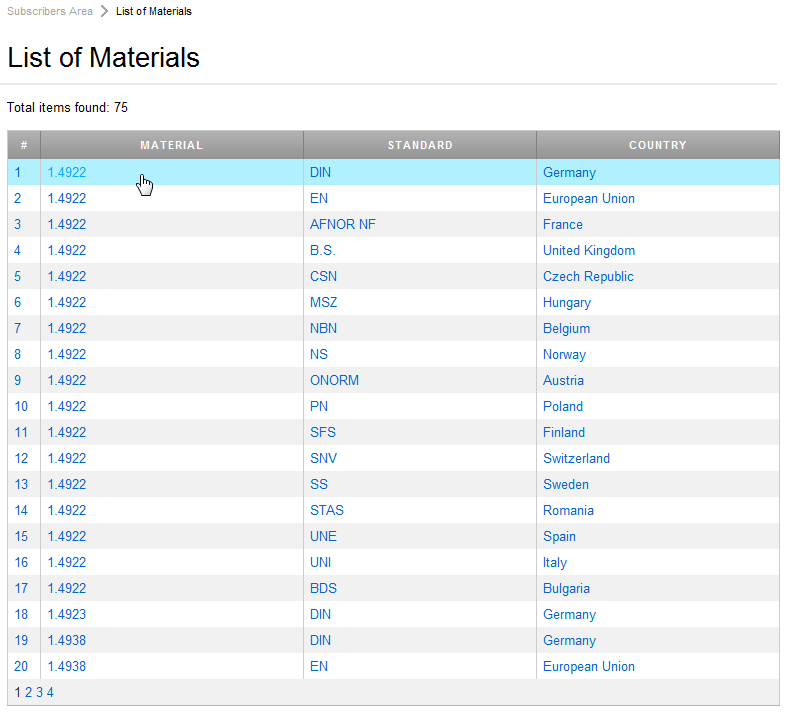Open the B.S. standard link

(322, 250)
